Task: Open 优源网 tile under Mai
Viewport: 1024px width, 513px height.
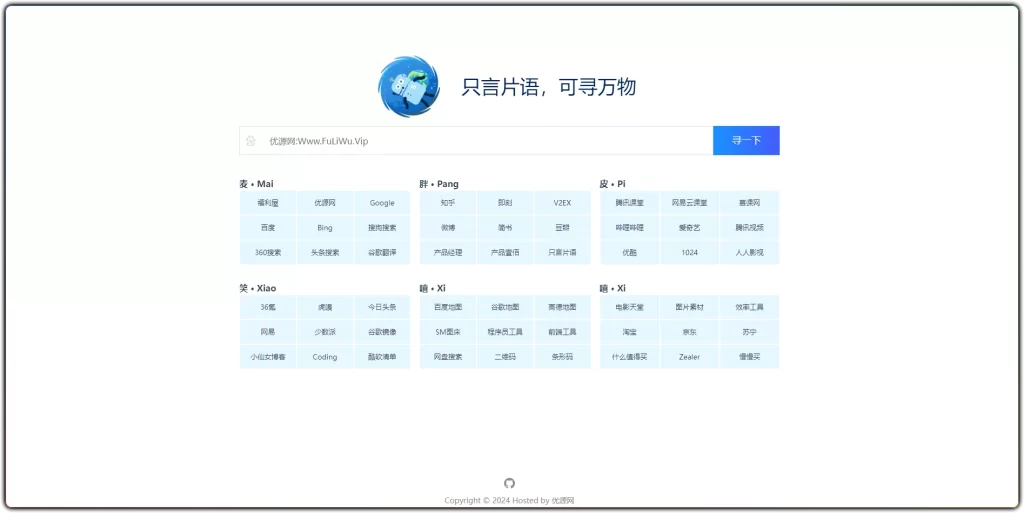Action: tap(325, 203)
